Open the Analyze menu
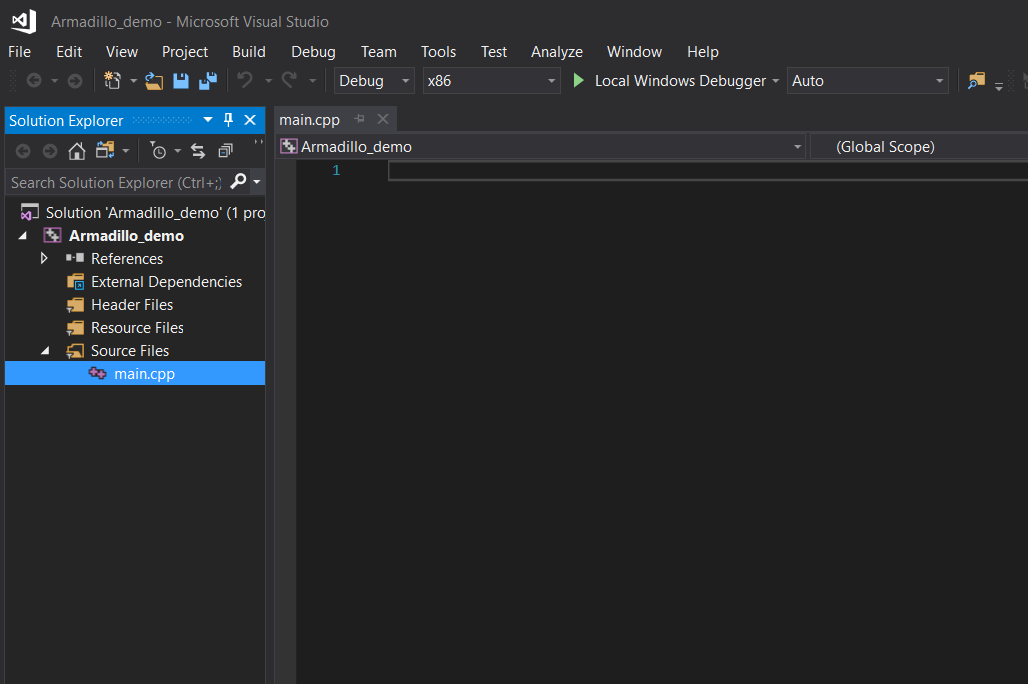This screenshot has width=1028, height=684. (x=557, y=52)
